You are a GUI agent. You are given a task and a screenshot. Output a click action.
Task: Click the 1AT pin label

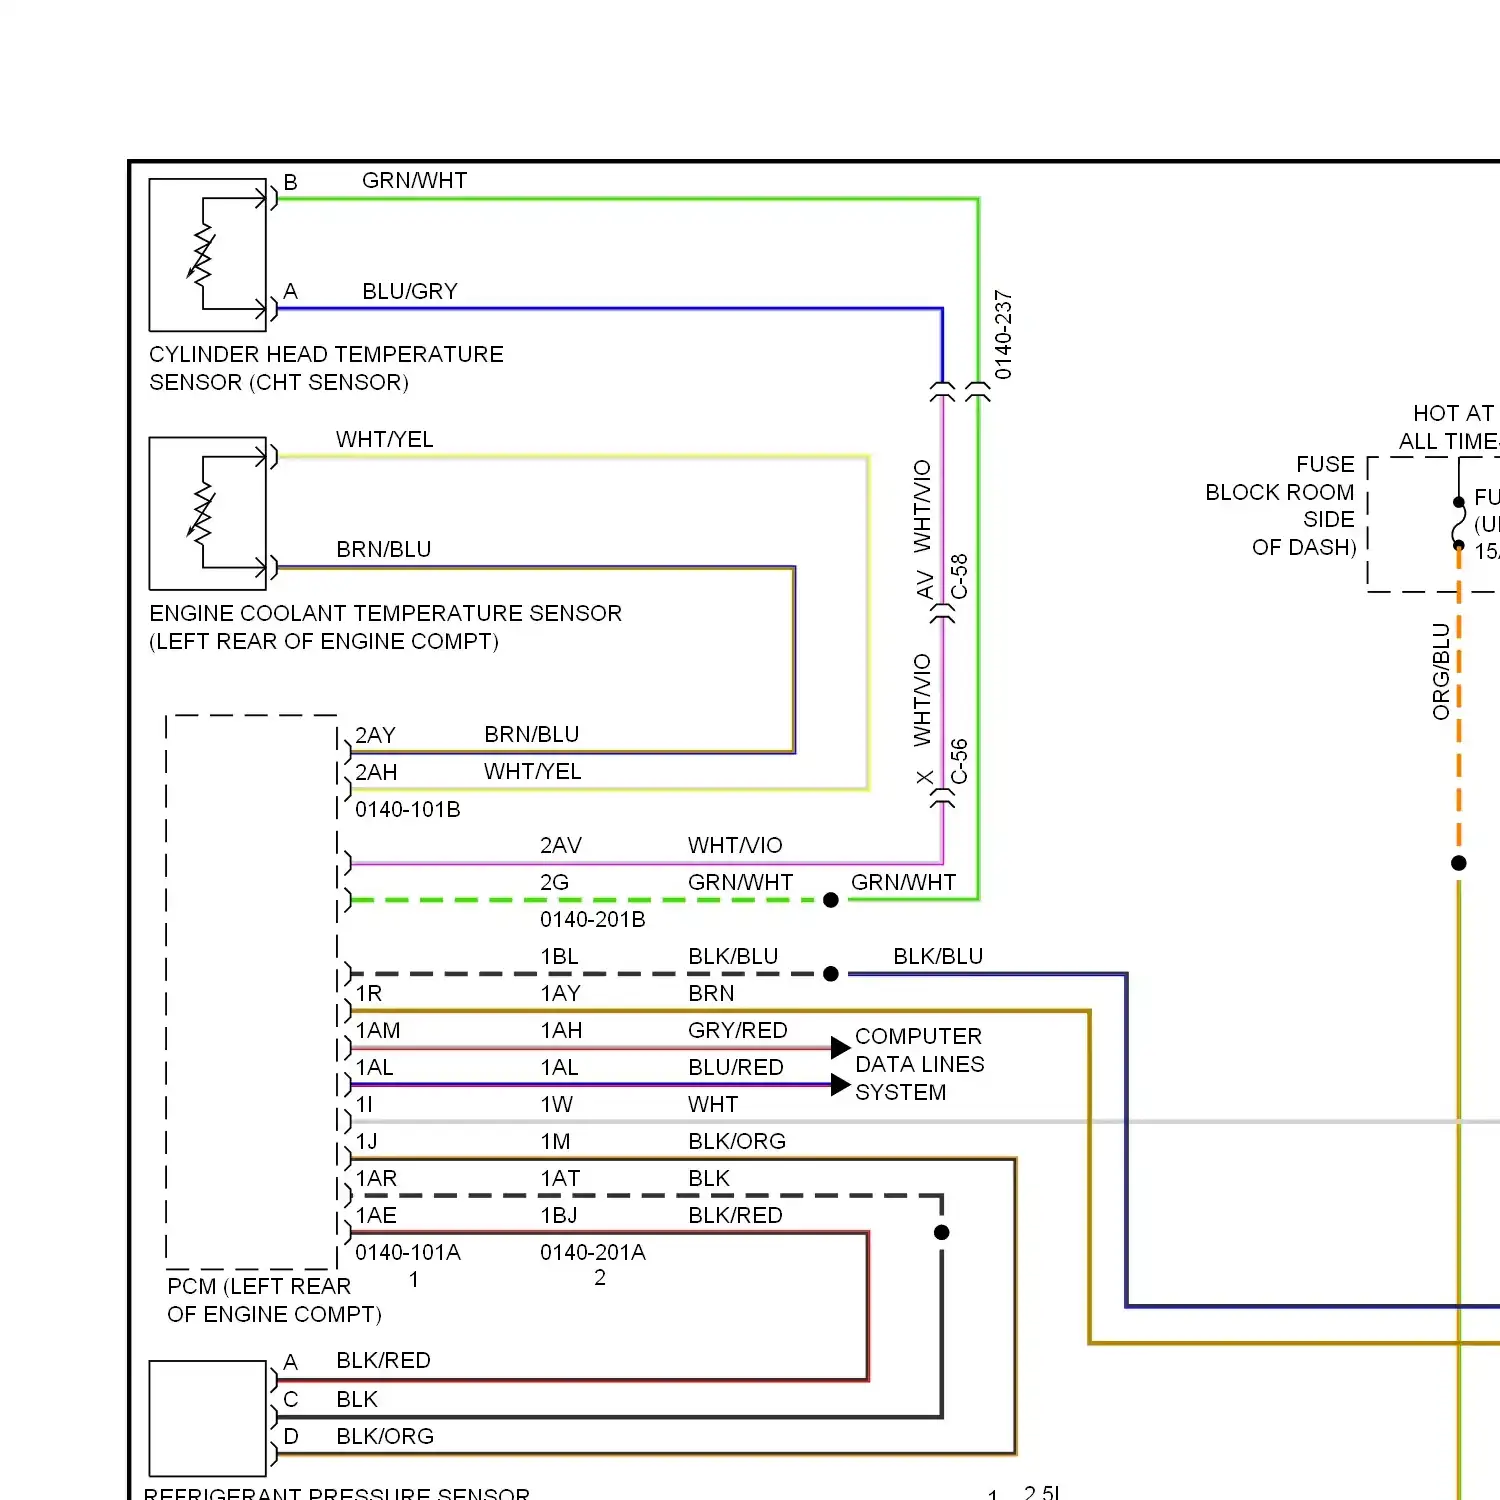point(561,1178)
